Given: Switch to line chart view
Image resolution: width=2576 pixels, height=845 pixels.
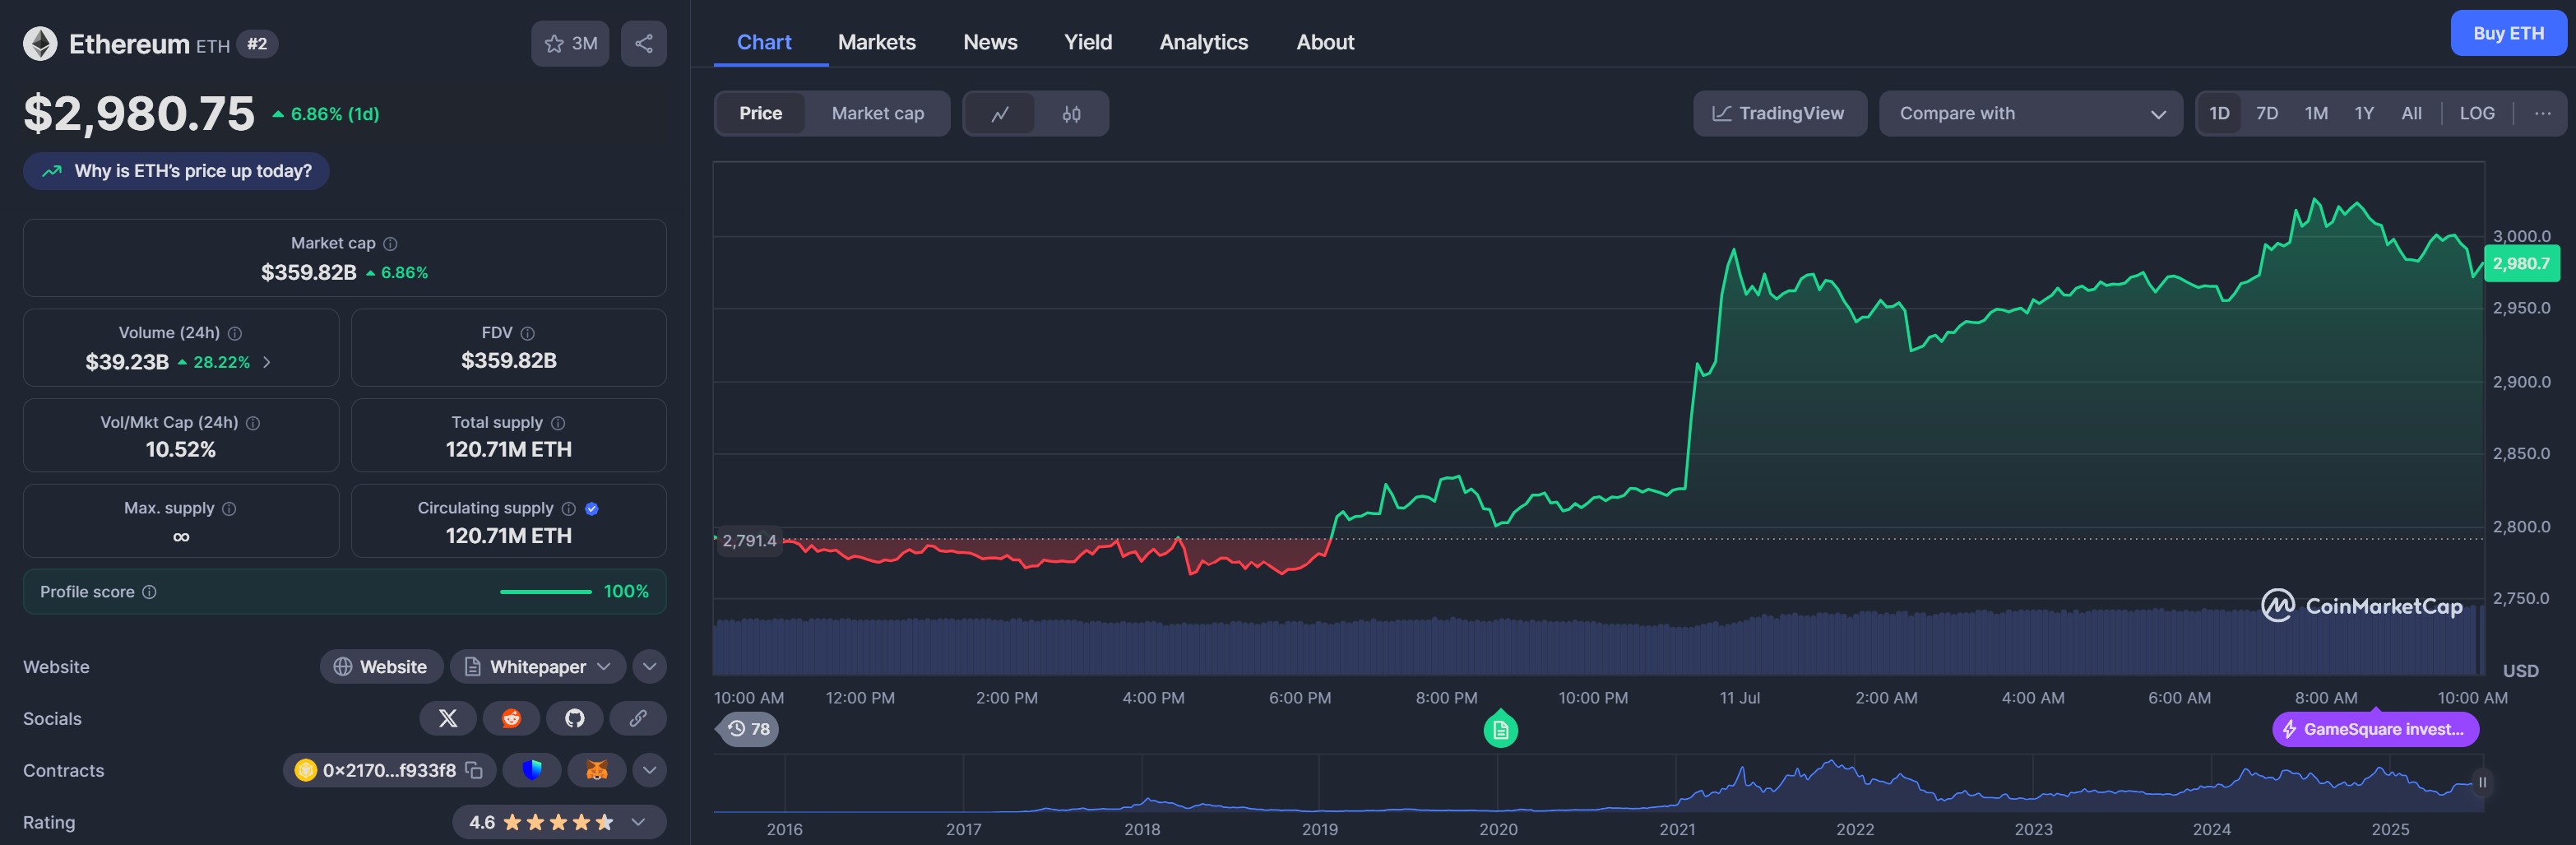Looking at the screenshot, I should tap(1000, 114).
